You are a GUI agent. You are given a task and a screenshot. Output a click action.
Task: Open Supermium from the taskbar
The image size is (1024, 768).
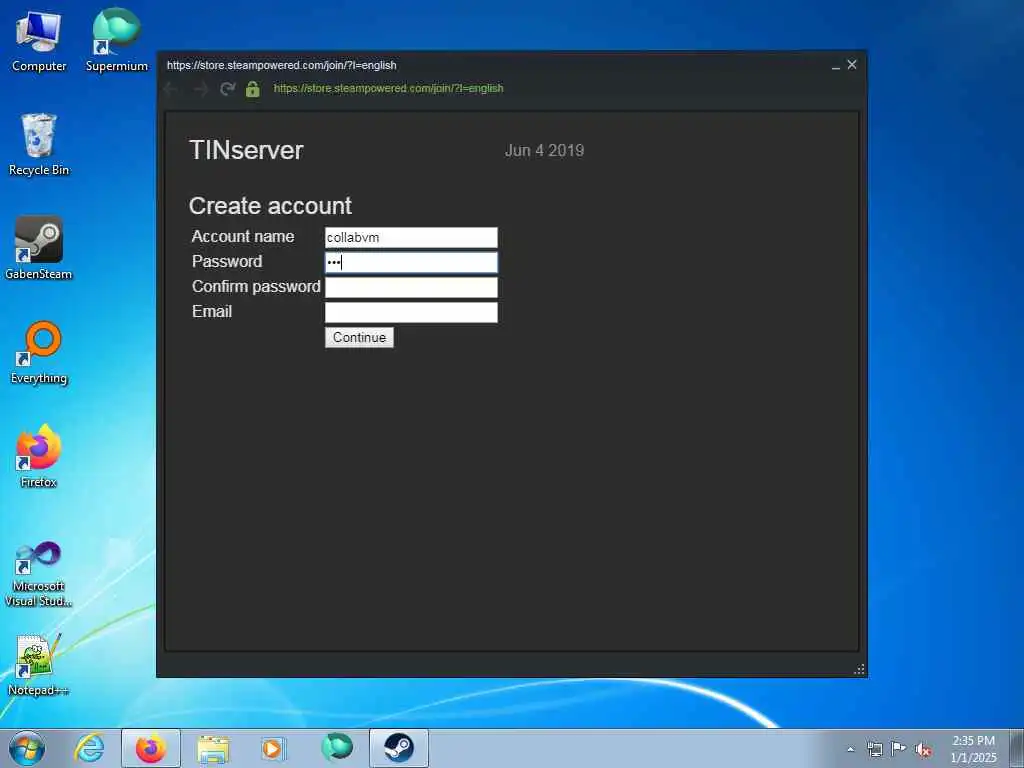(x=337, y=748)
